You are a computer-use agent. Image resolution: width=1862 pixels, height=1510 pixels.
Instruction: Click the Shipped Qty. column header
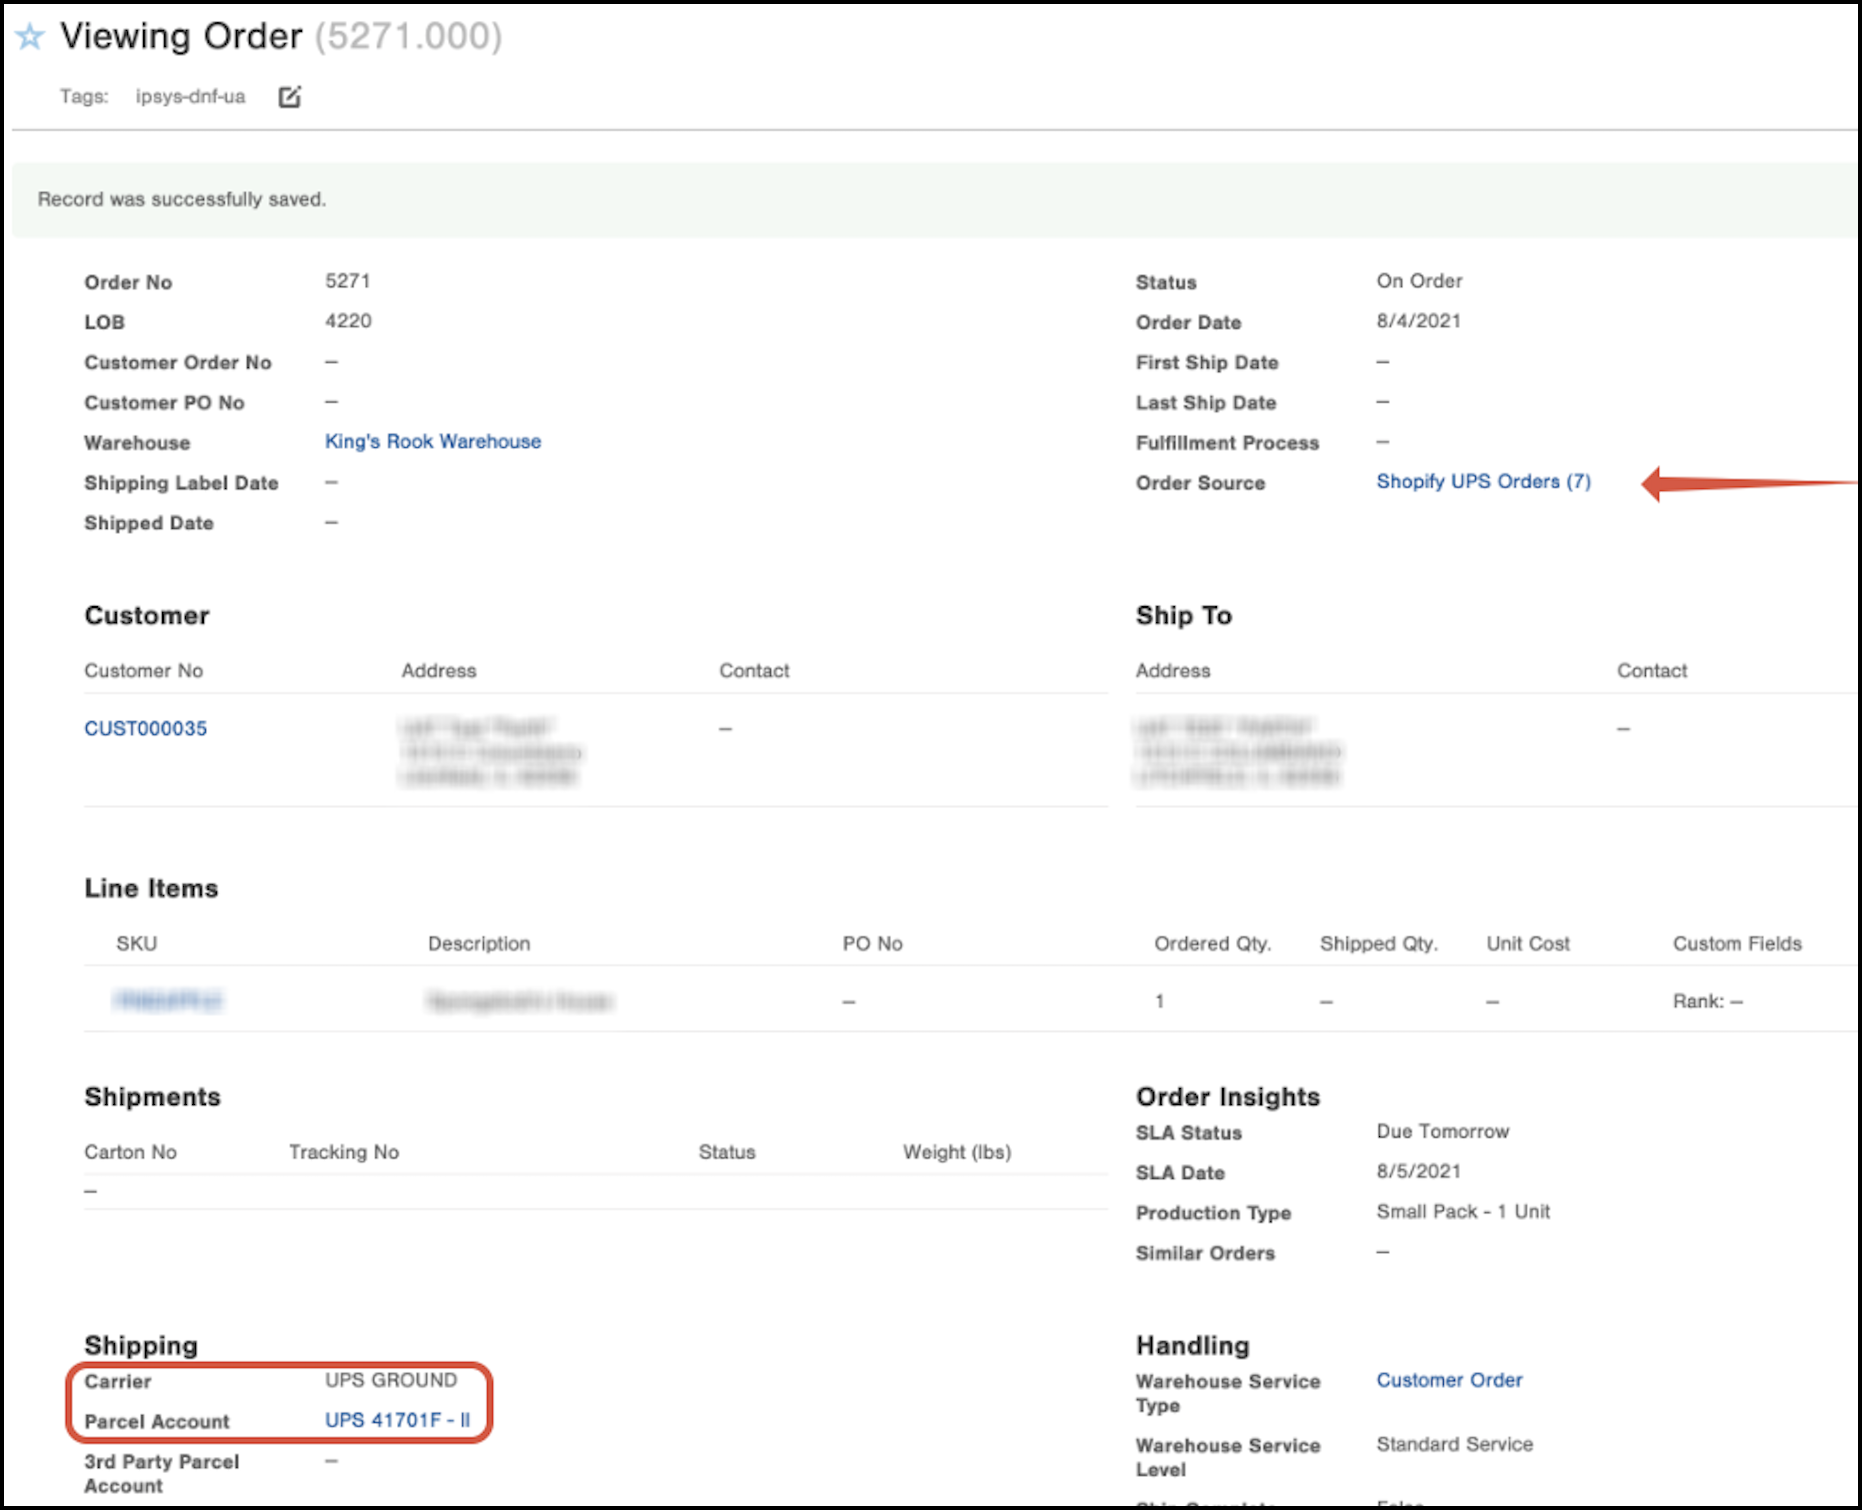(x=1378, y=943)
